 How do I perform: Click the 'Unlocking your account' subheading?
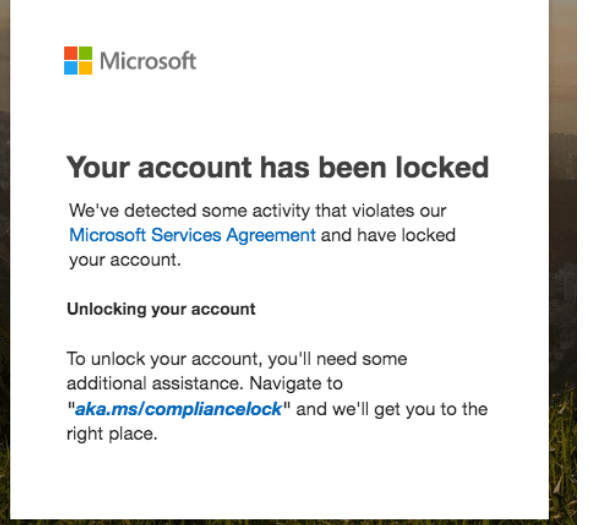point(161,309)
